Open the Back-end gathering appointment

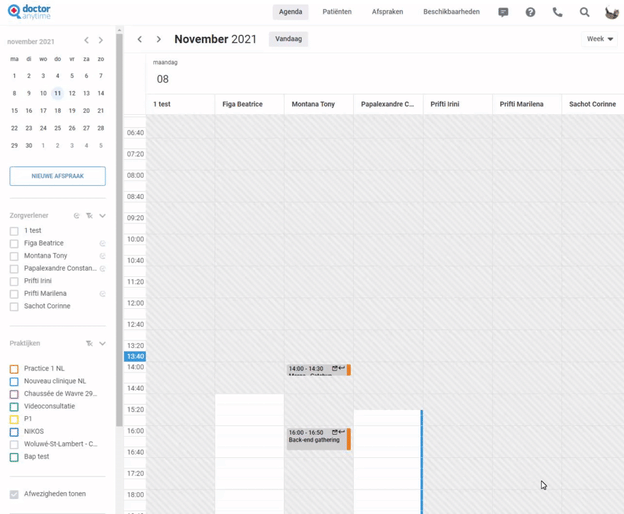(315, 439)
